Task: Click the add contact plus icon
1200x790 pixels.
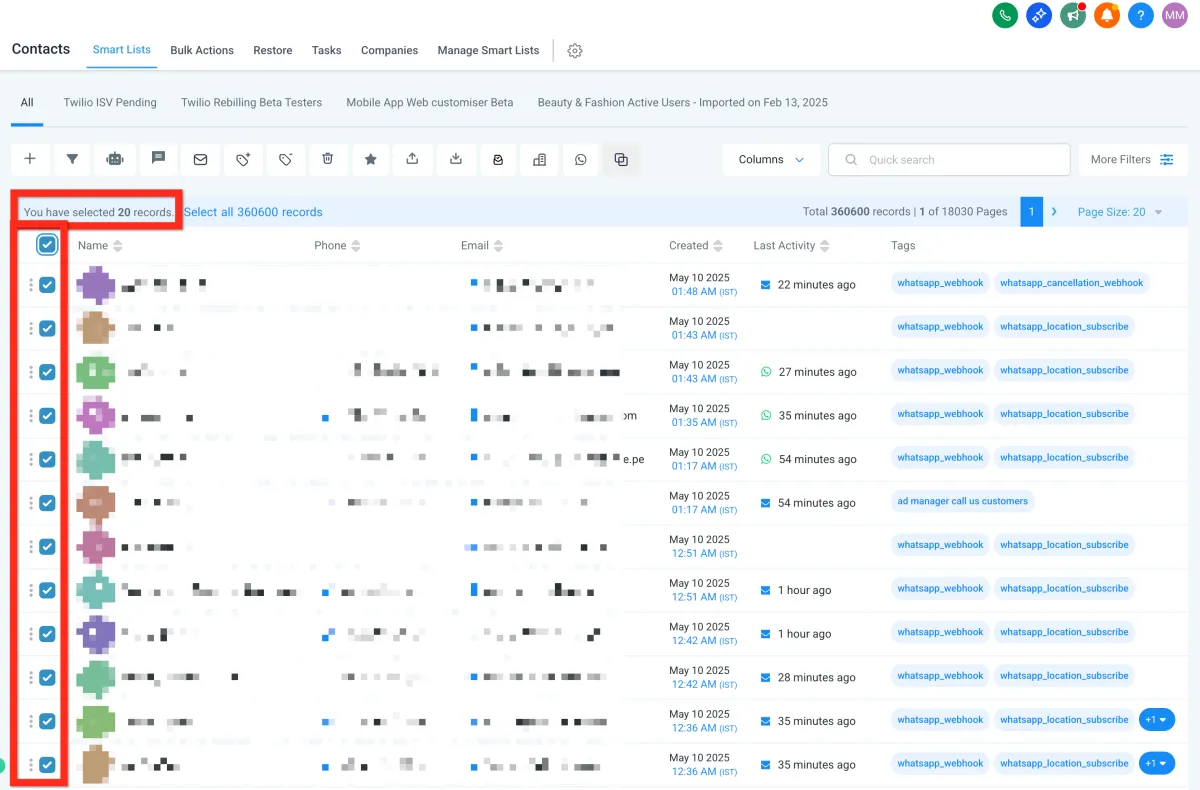Action: pyautogui.click(x=30, y=159)
